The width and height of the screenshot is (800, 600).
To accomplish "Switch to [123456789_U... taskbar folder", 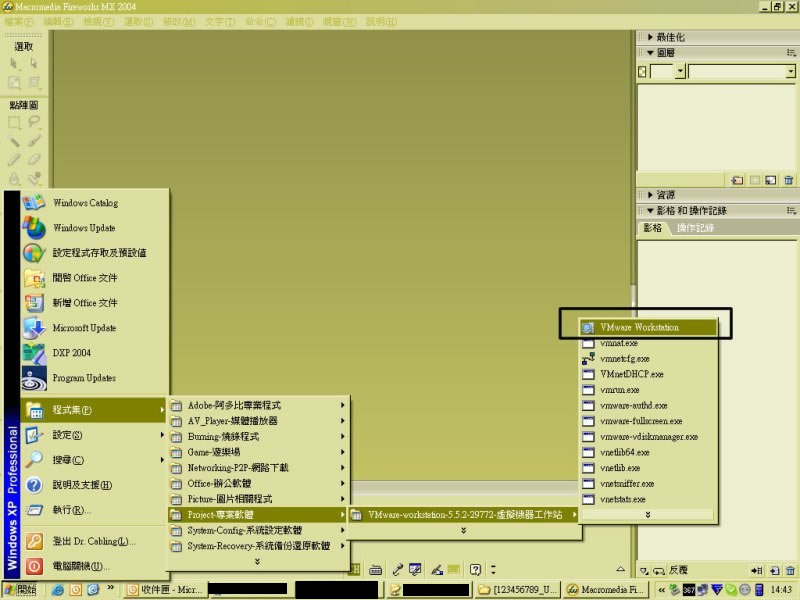I will [518, 590].
